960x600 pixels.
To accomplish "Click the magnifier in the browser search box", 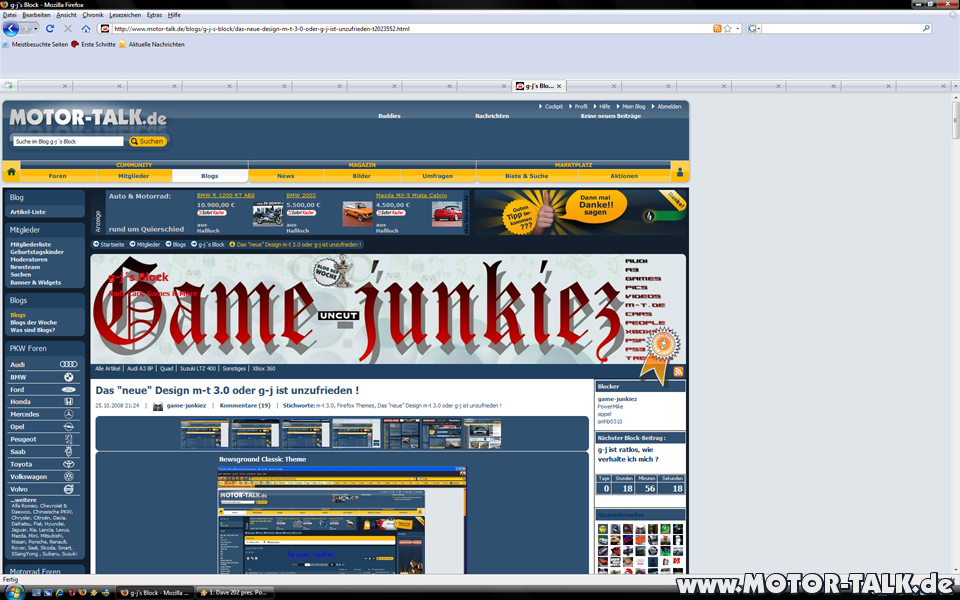I will (926, 28).
